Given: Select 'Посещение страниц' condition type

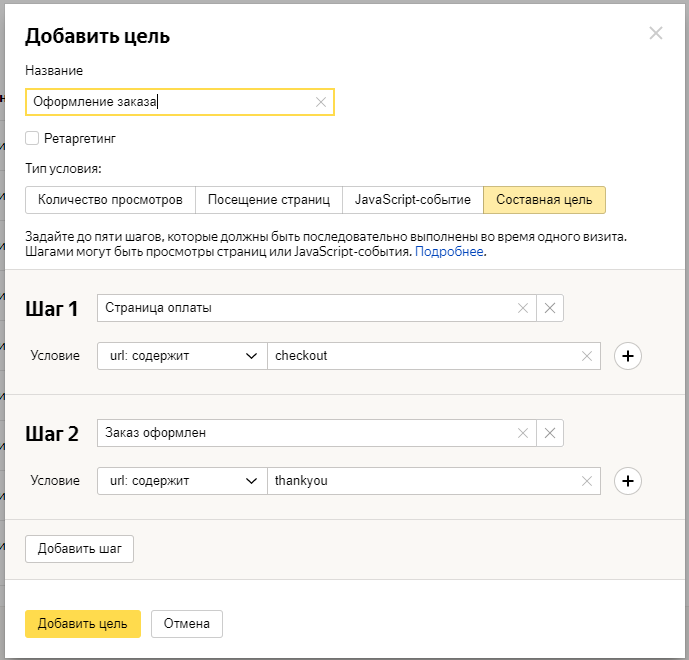Looking at the screenshot, I should click(x=268, y=200).
